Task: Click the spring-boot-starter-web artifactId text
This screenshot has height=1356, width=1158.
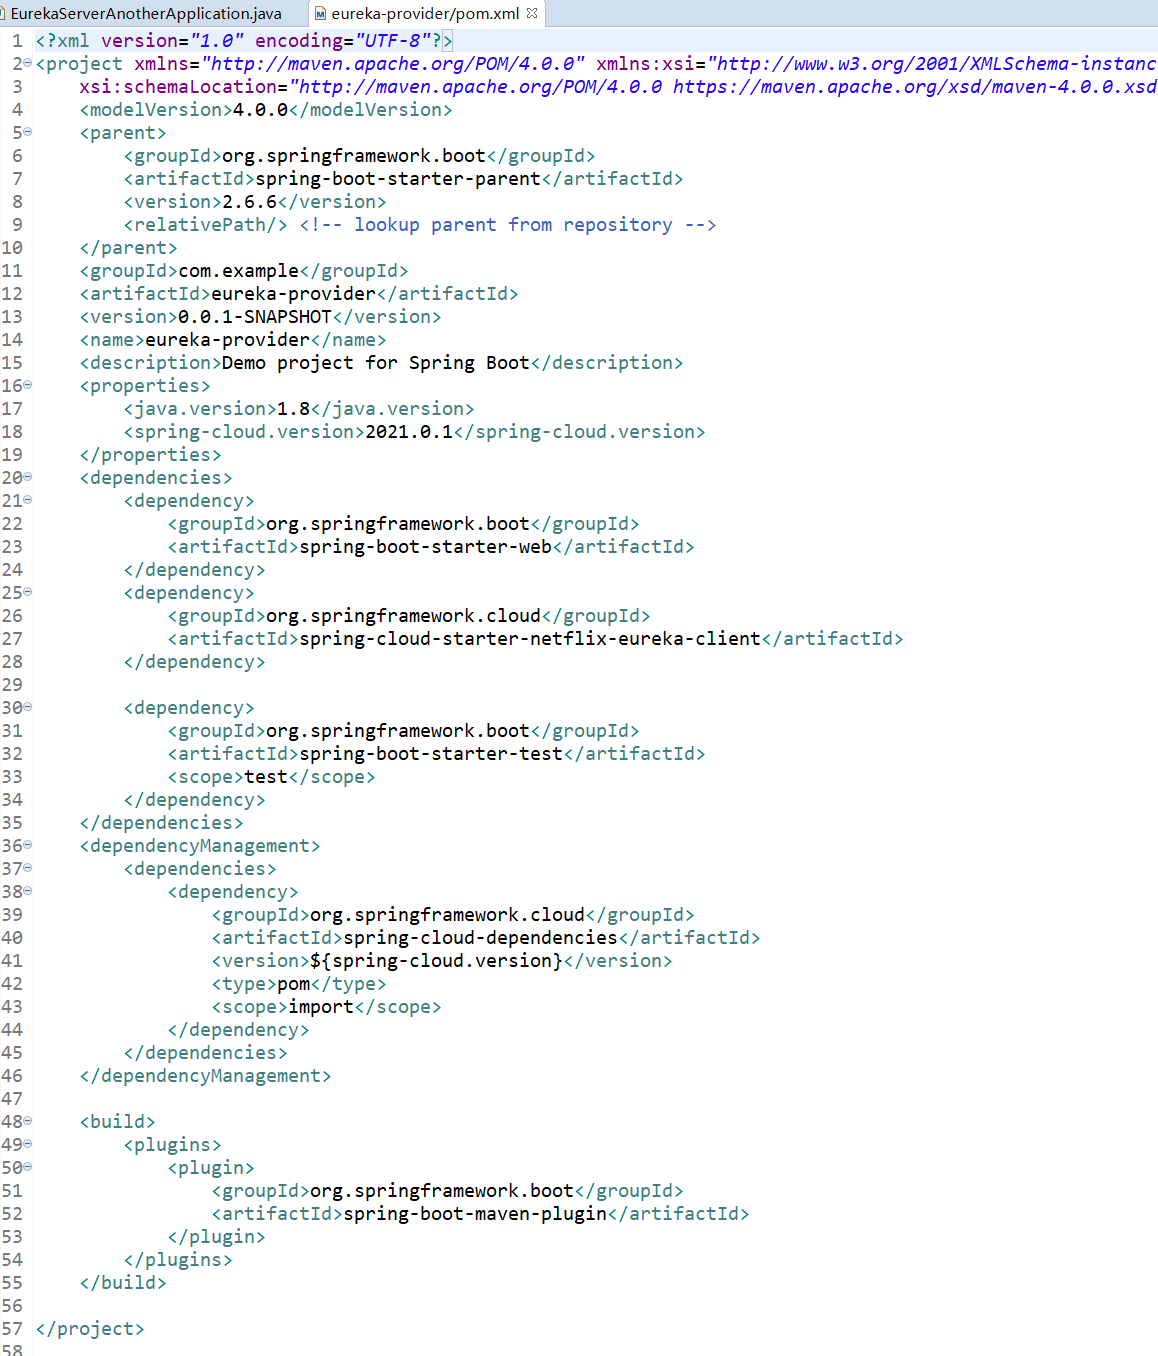Action: [x=425, y=547]
